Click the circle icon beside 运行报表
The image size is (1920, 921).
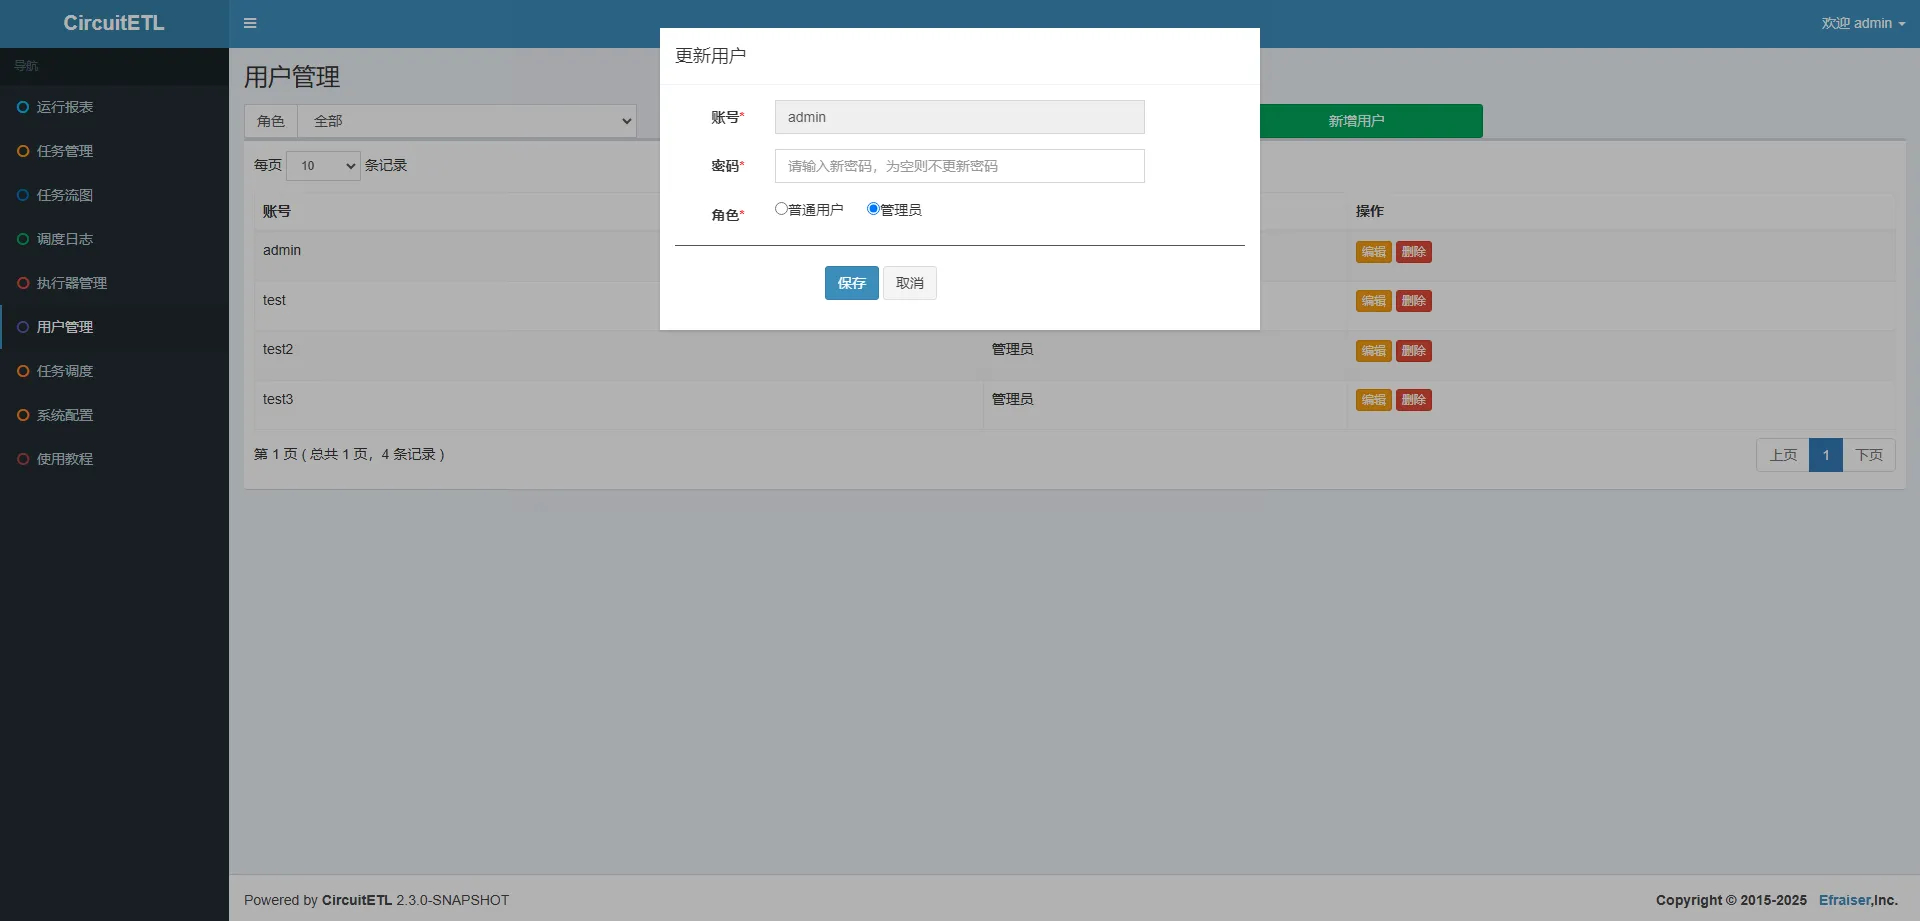point(23,107)
